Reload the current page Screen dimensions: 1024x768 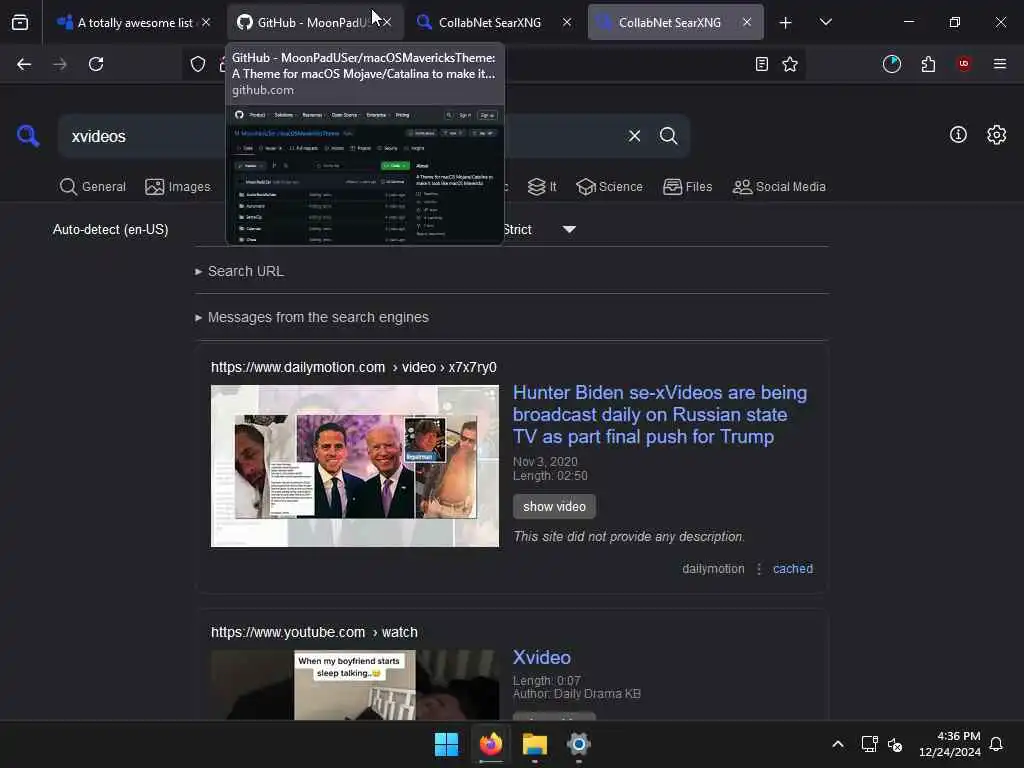tap(96, 64)
